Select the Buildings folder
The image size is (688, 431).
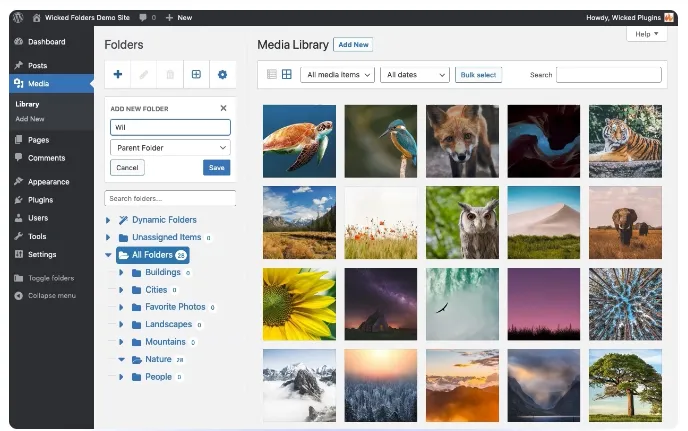[161, 273]
